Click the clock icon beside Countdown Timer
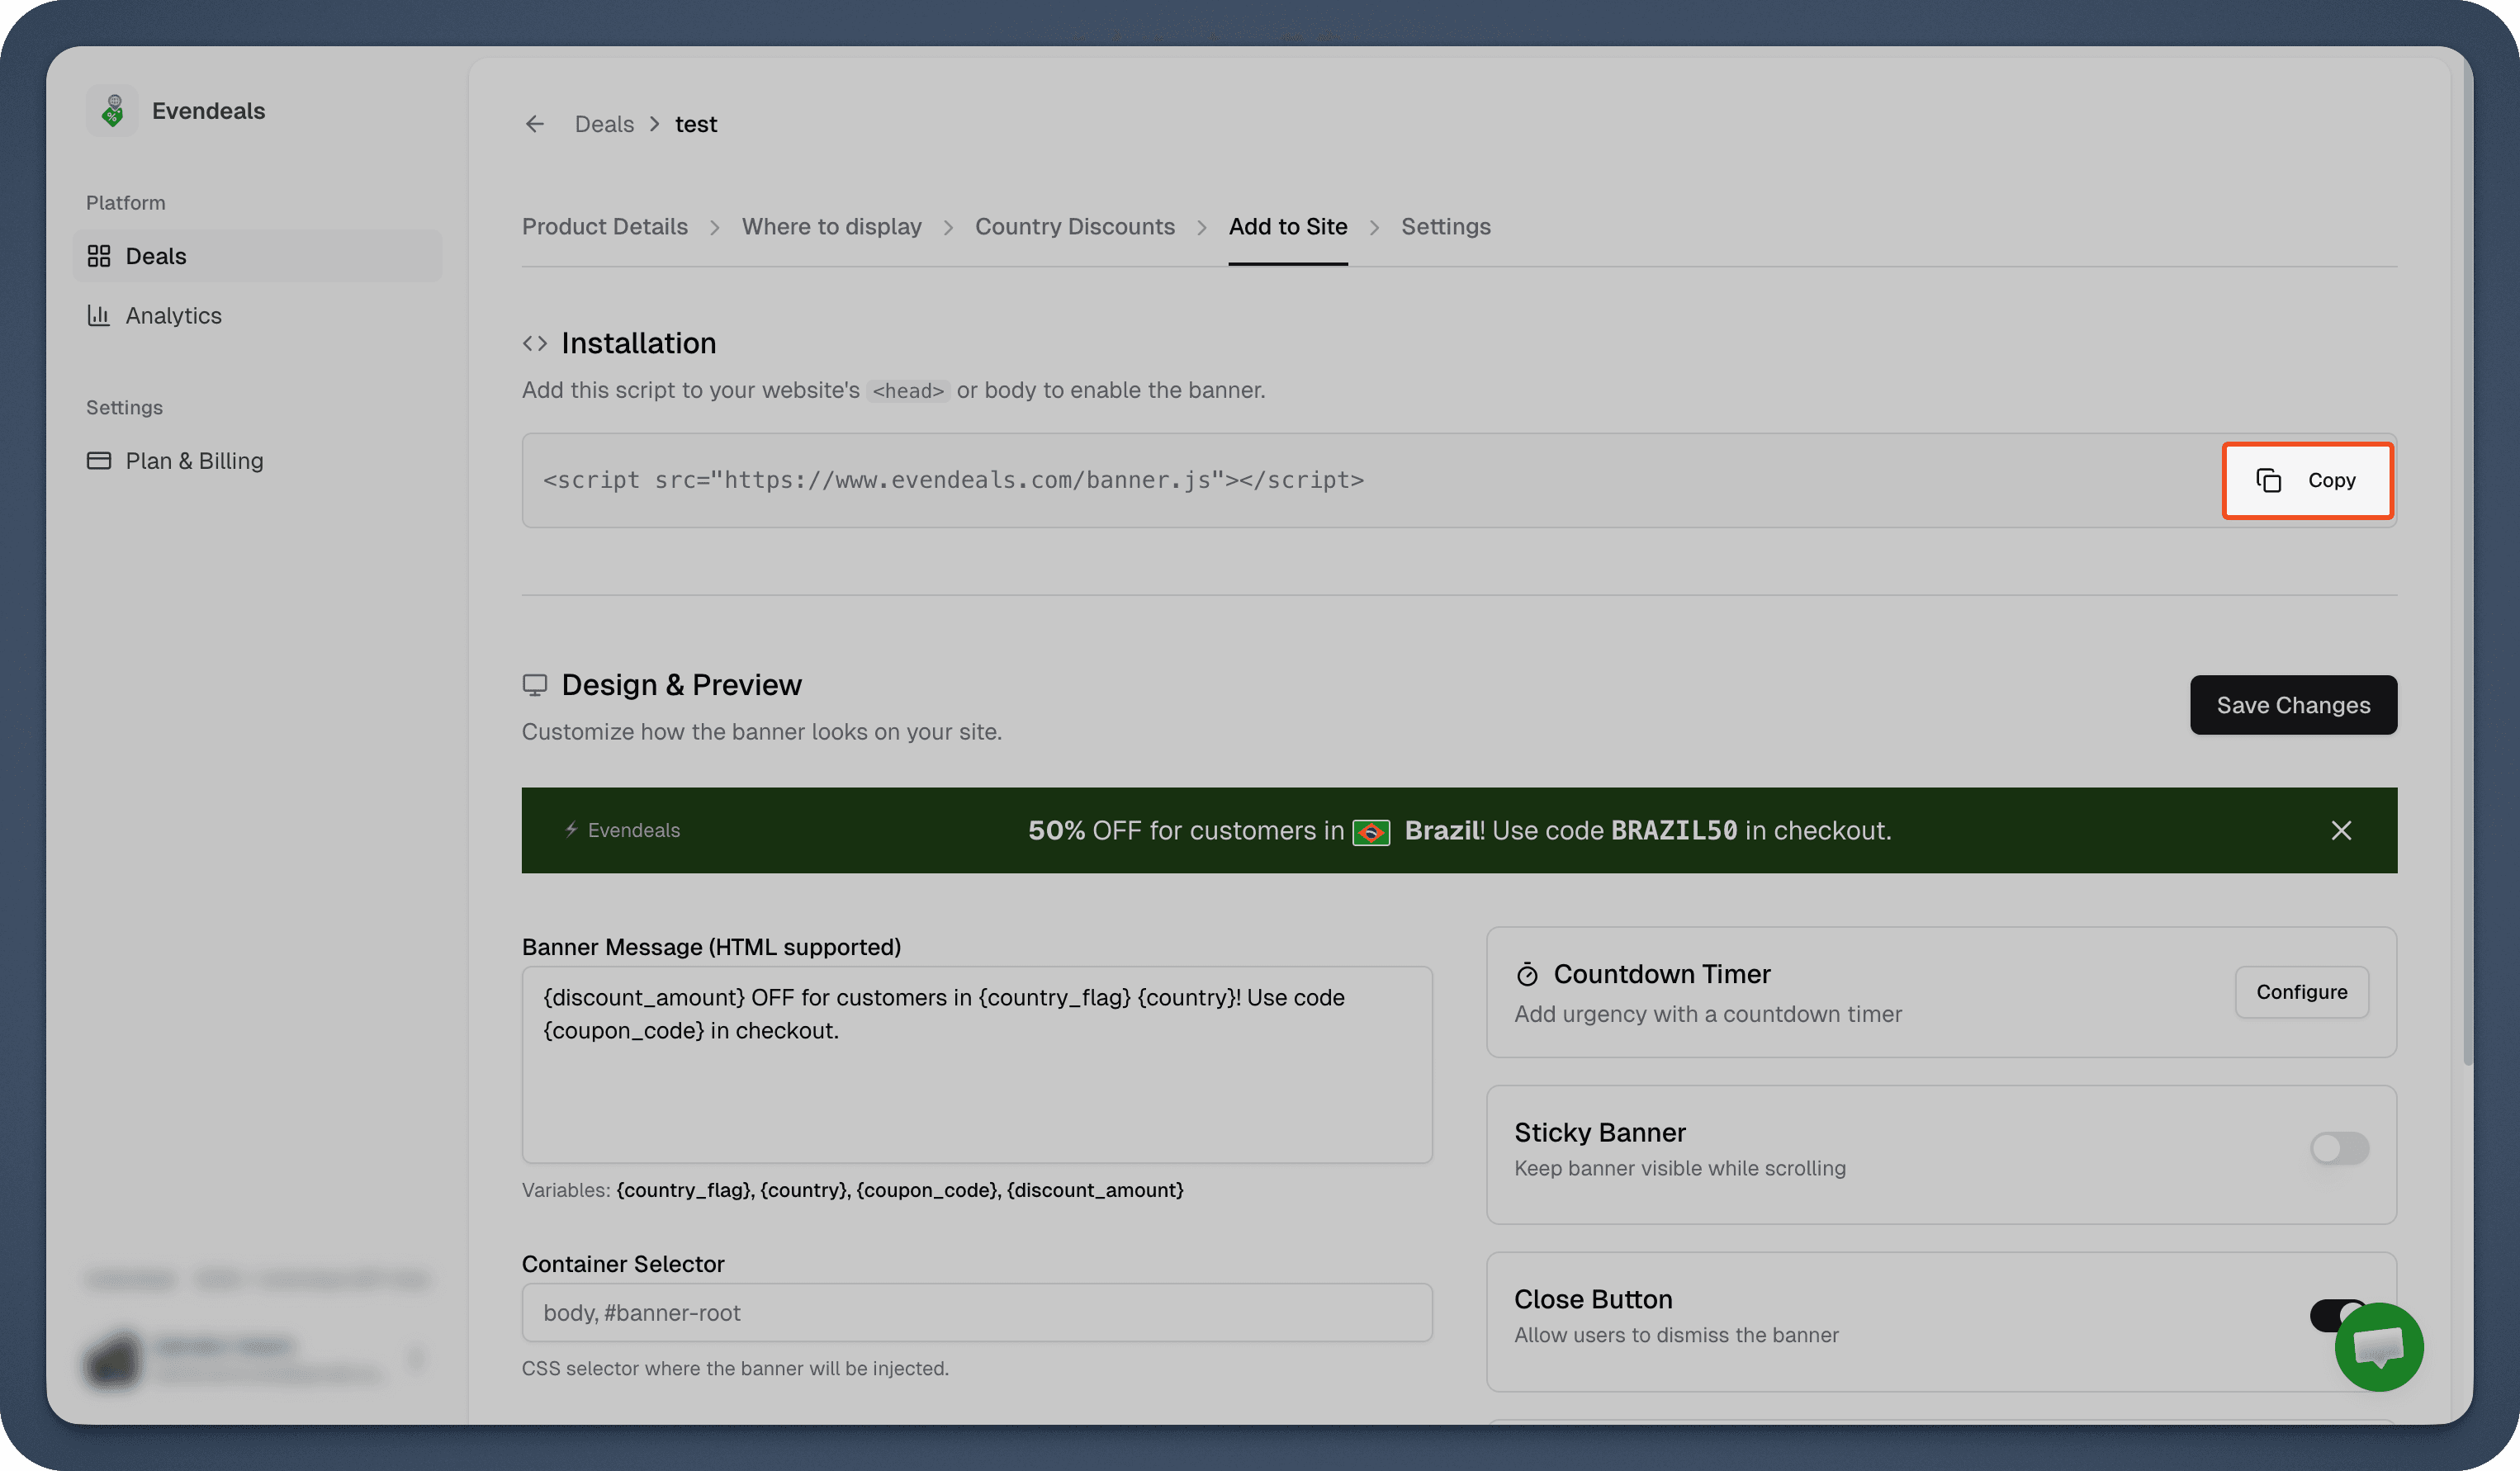This screenshot has width=2520, height=1471. [1527, 973]
